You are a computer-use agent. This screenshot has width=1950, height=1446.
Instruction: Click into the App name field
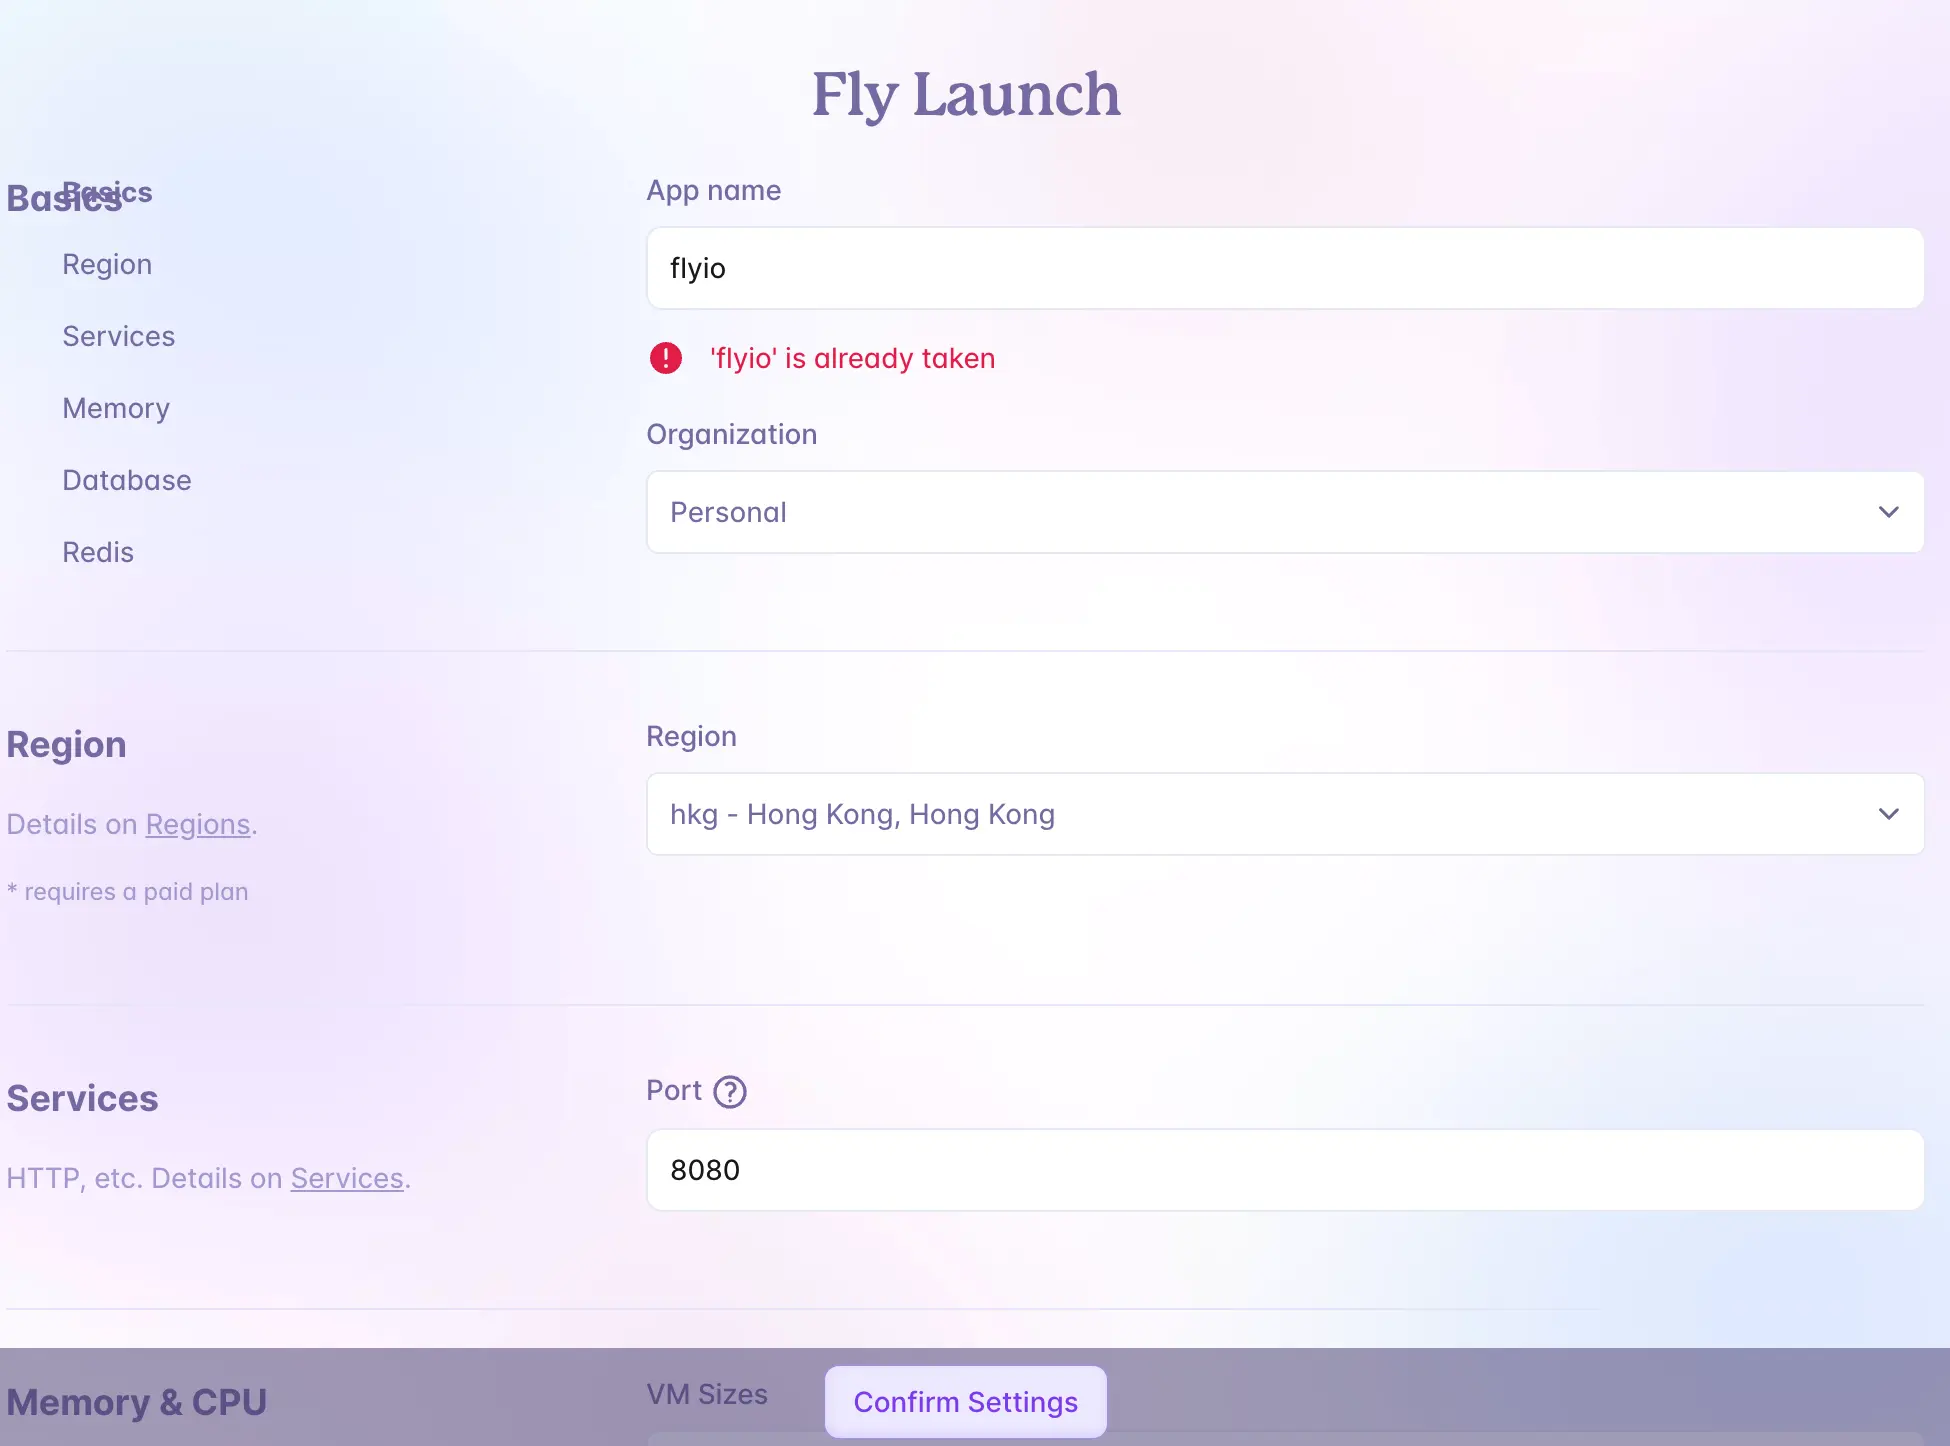(x=1285, y=268)
